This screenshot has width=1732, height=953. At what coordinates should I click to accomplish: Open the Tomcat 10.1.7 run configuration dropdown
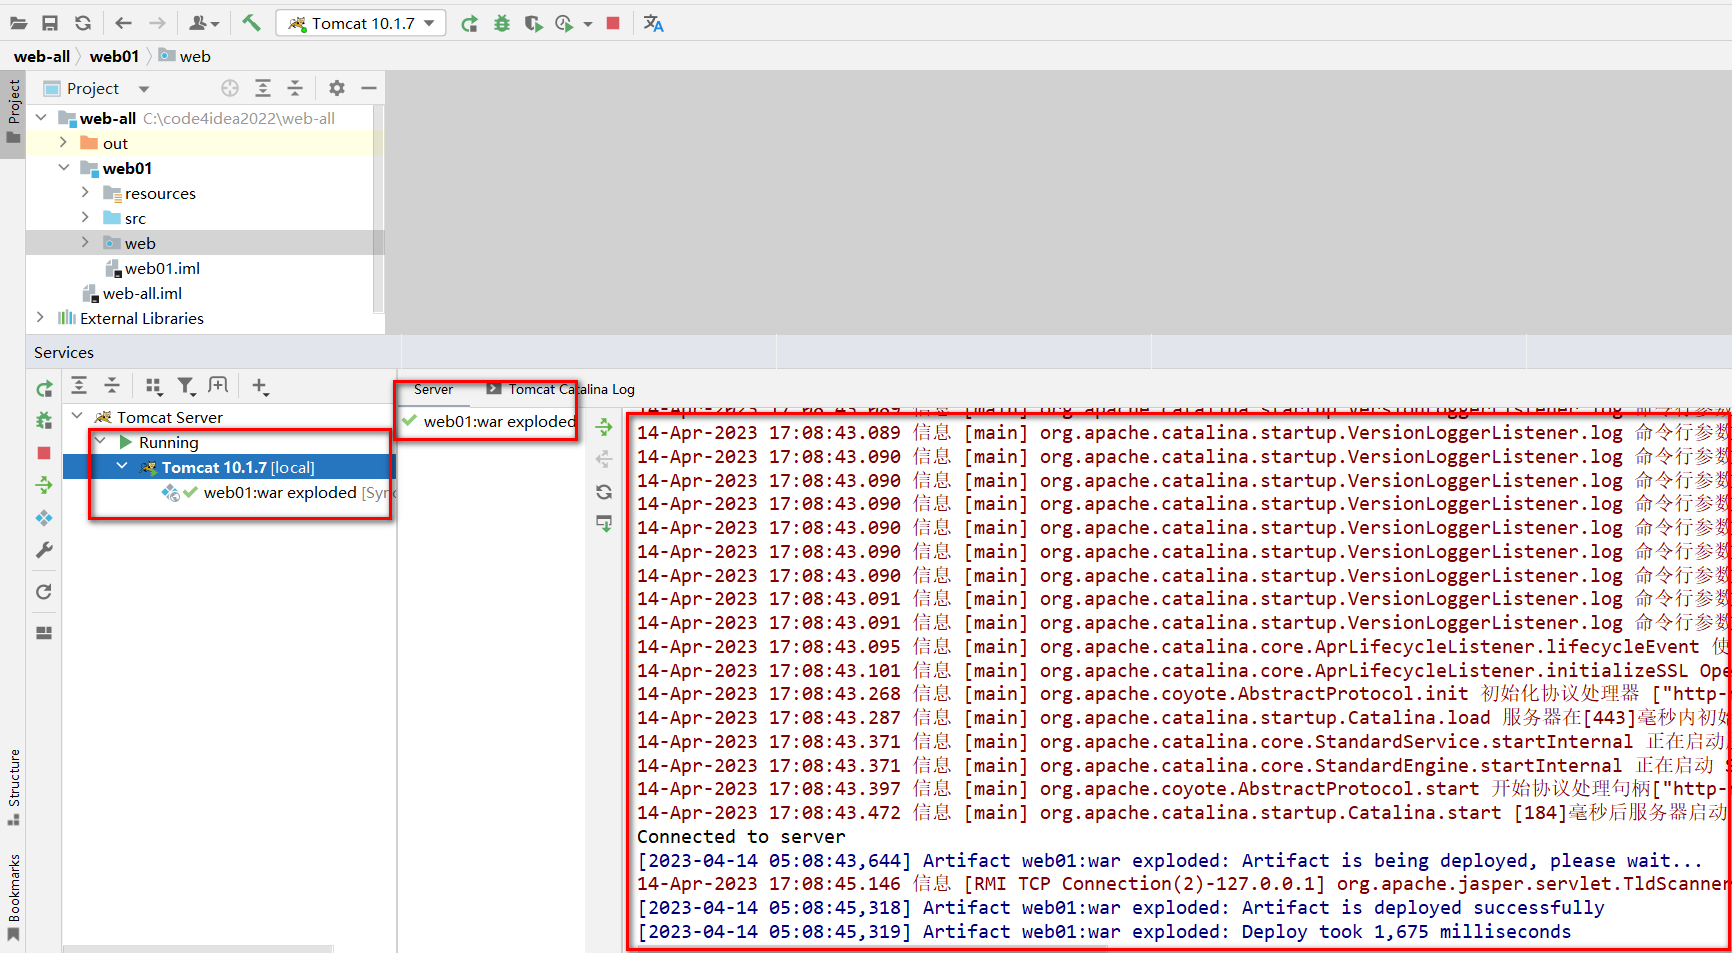[x=361, y=23]
